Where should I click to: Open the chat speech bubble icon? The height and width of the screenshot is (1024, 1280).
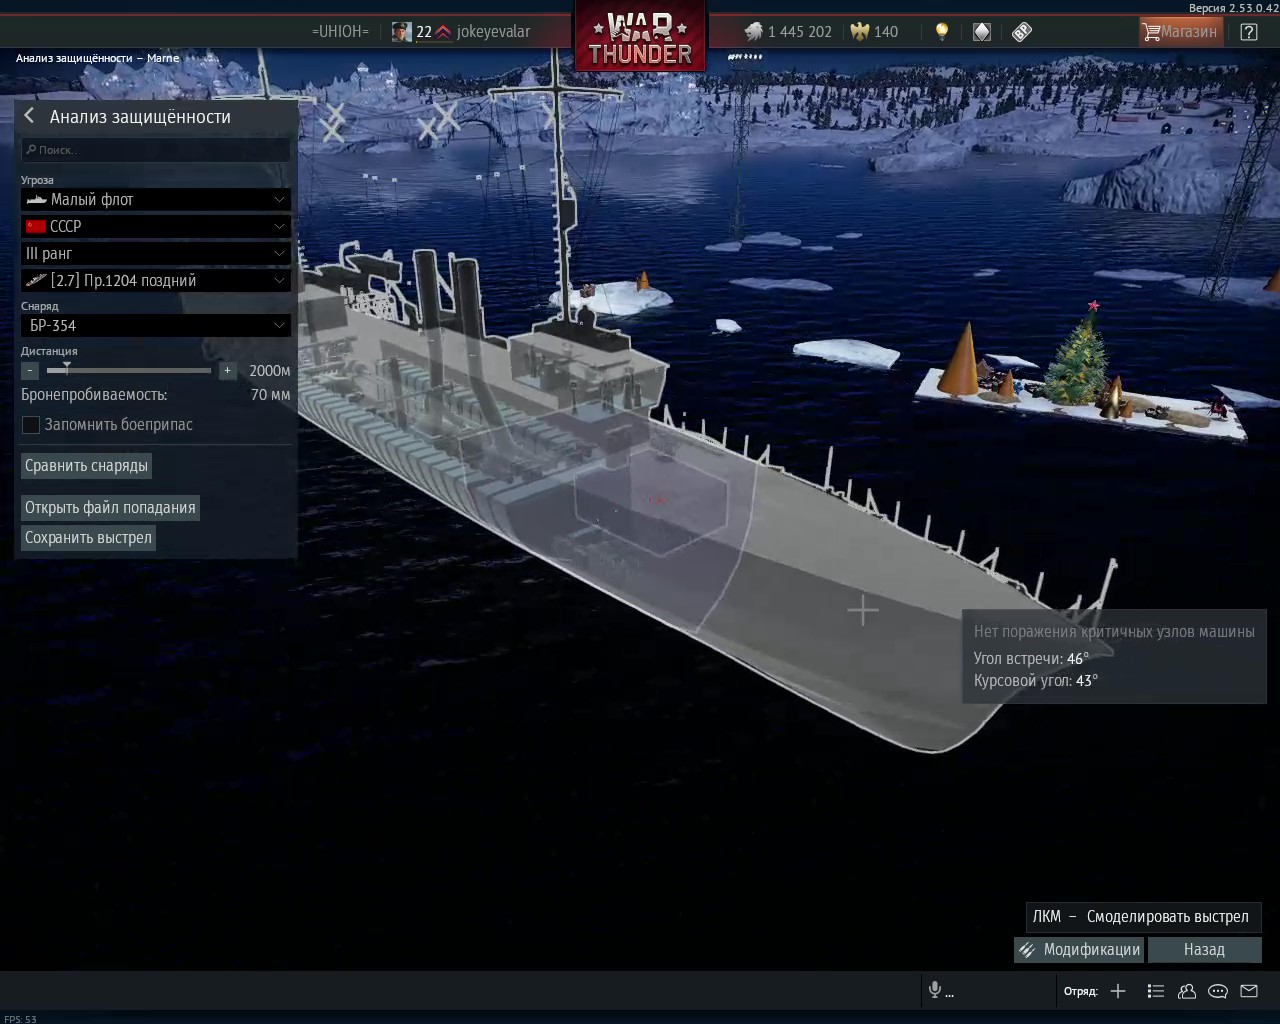pos(1218,991)
